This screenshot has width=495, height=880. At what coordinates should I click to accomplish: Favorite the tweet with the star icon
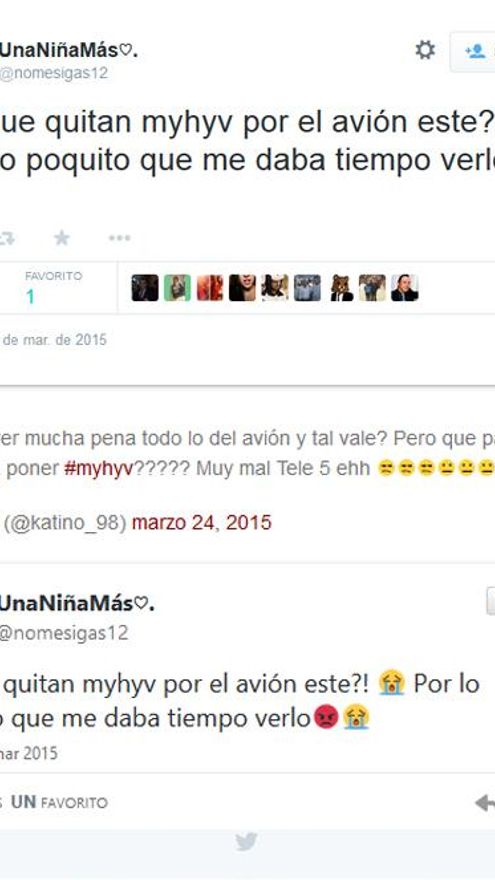tap(62, 239)
